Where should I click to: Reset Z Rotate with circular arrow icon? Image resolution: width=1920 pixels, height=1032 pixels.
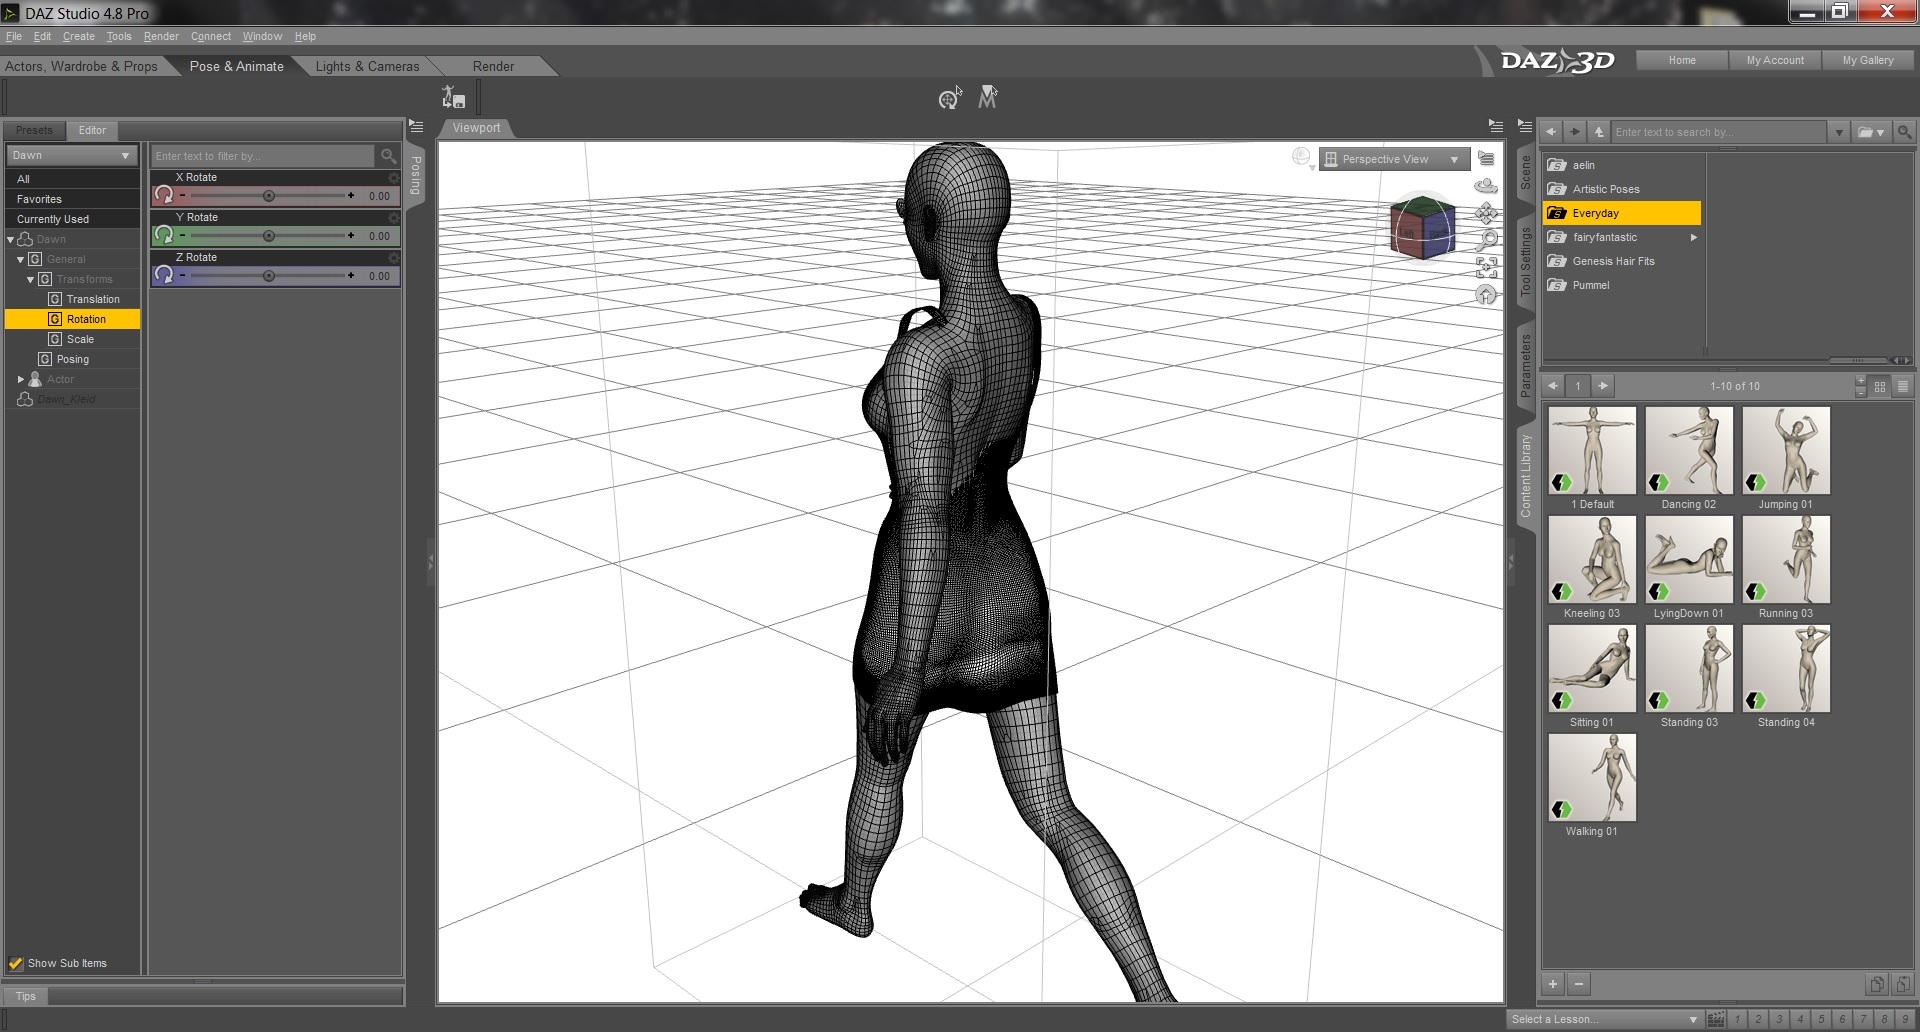click(x=164, y=275)
